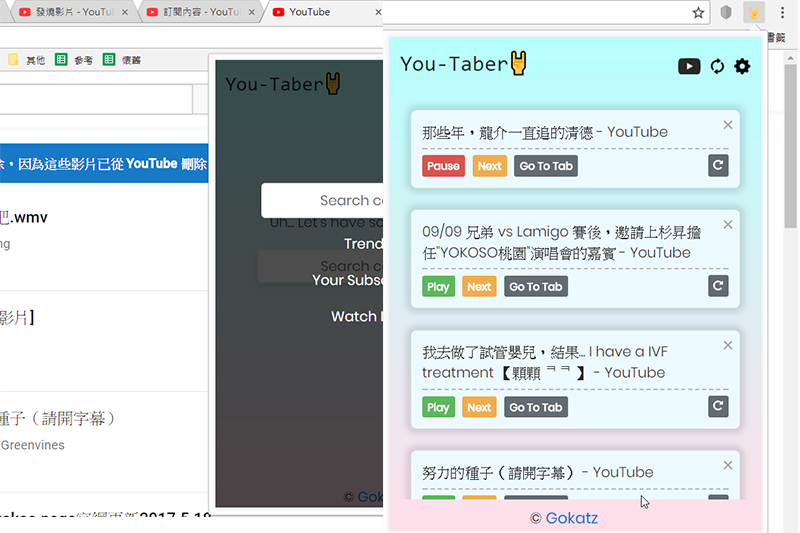Open the Gokatz link in popup footer
This screenshot has width=800, height=533.
pos(571,518)
